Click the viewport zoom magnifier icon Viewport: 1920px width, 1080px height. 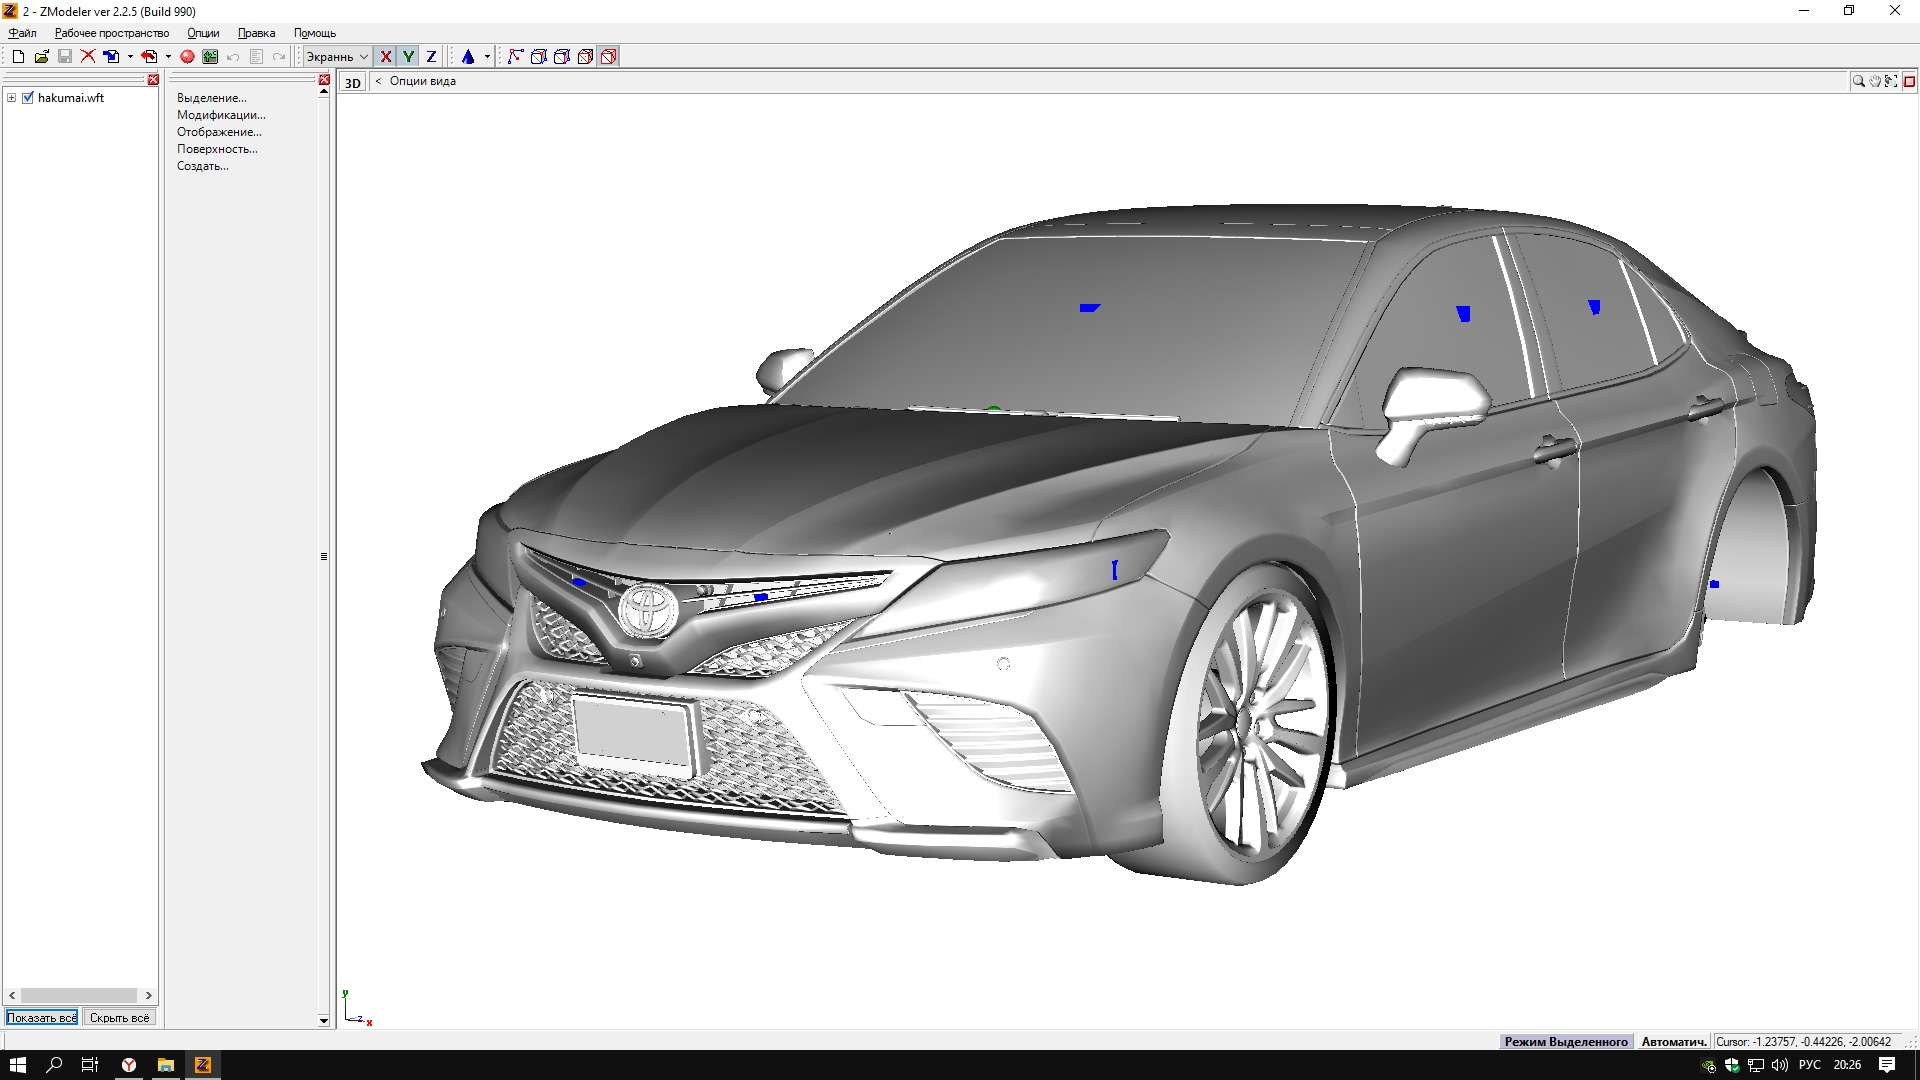pos(1858,82)
